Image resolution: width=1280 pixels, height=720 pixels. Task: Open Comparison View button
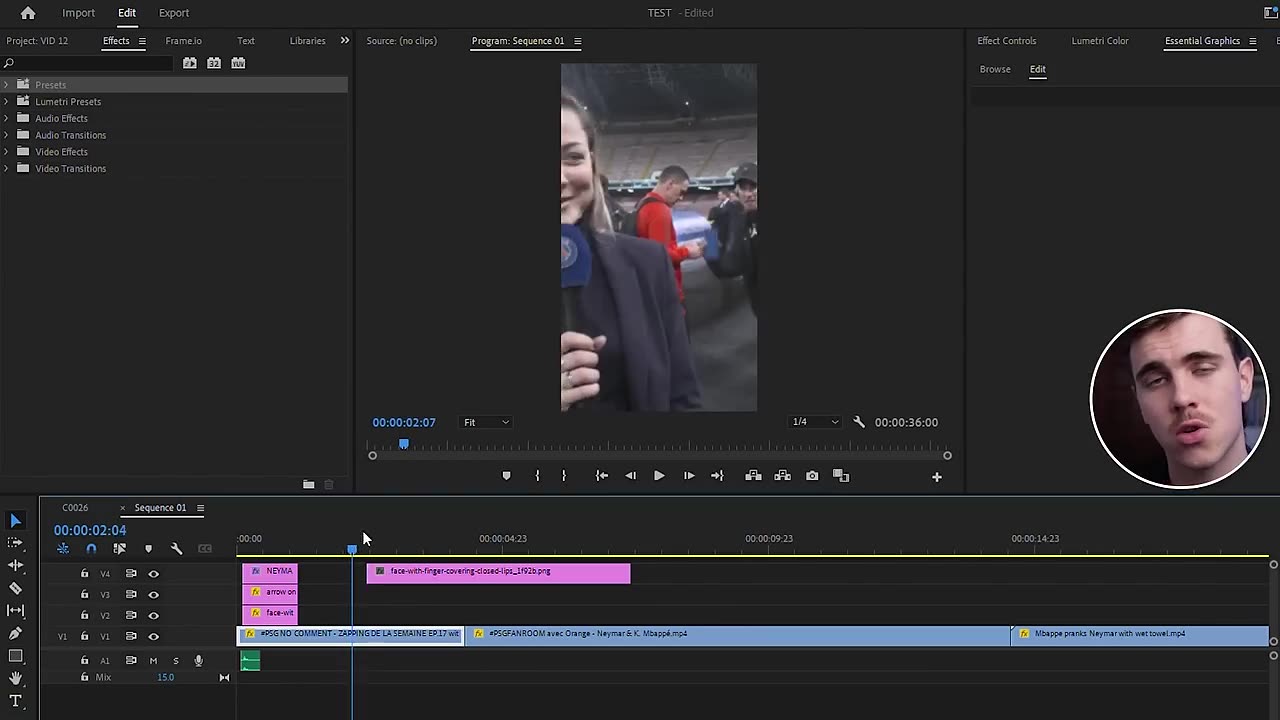coord(841,476)
